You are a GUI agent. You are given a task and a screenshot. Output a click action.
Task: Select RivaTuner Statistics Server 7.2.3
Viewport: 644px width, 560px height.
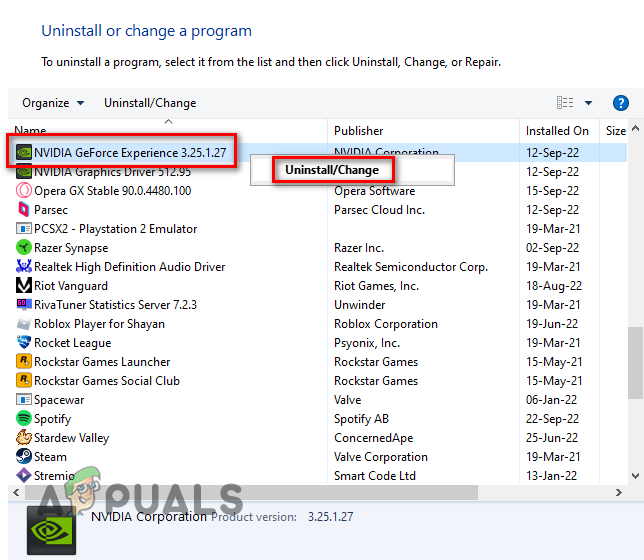115,304
